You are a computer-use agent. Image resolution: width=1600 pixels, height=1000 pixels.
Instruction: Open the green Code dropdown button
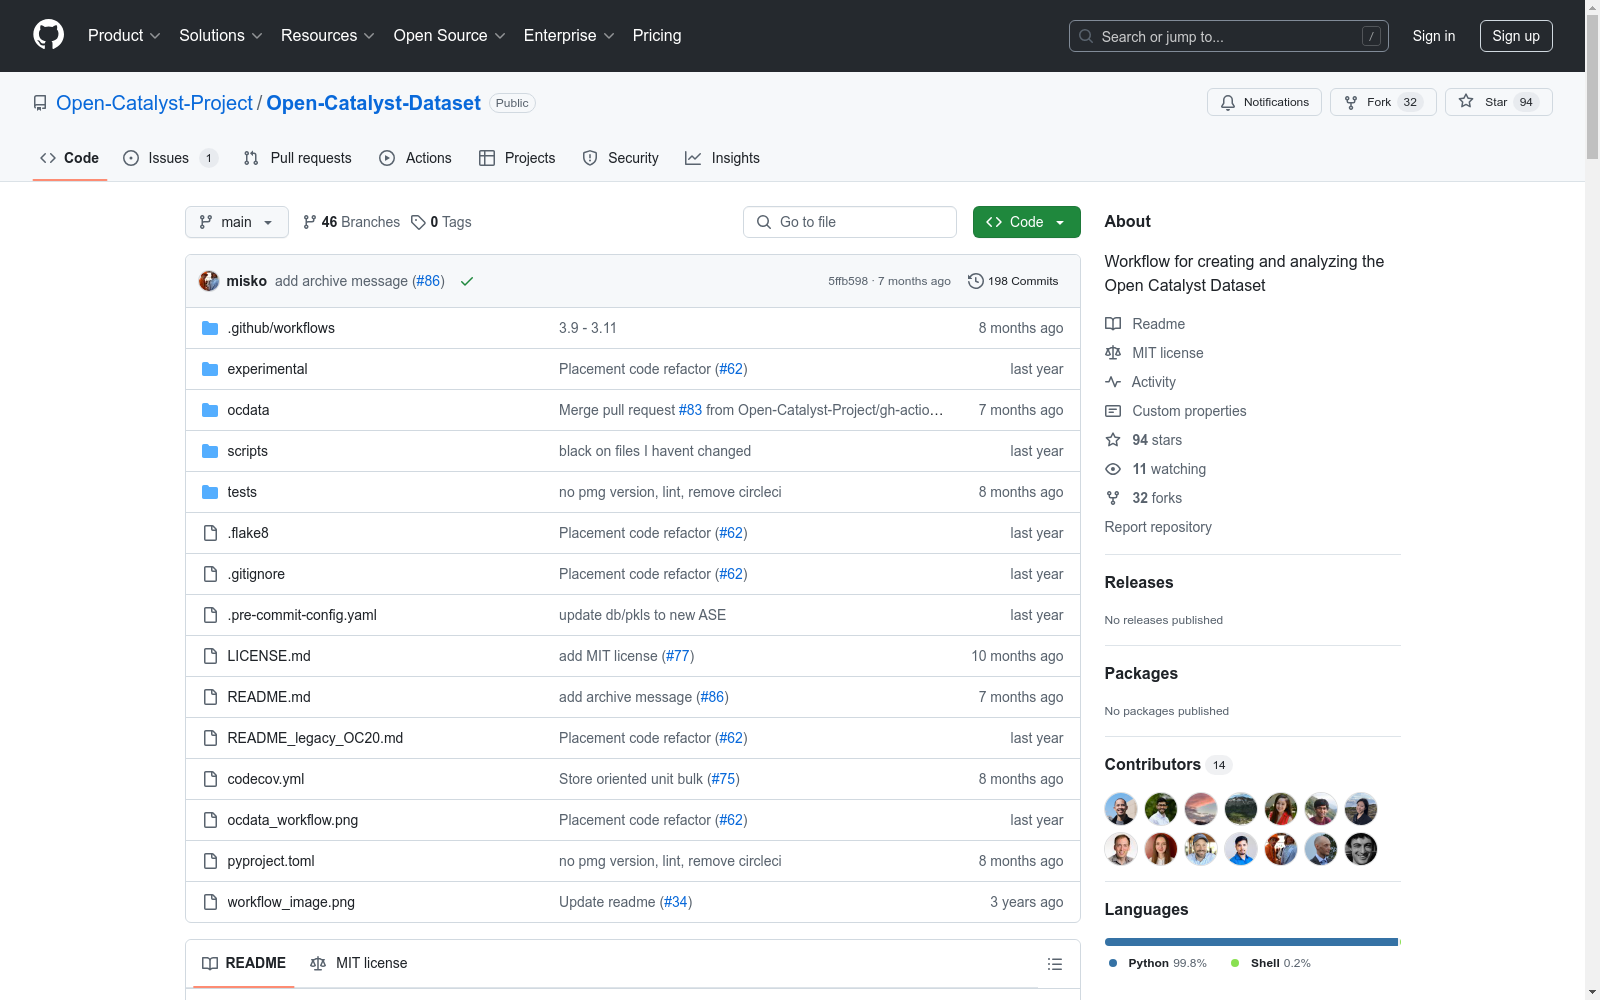[x=1026, y=222]
